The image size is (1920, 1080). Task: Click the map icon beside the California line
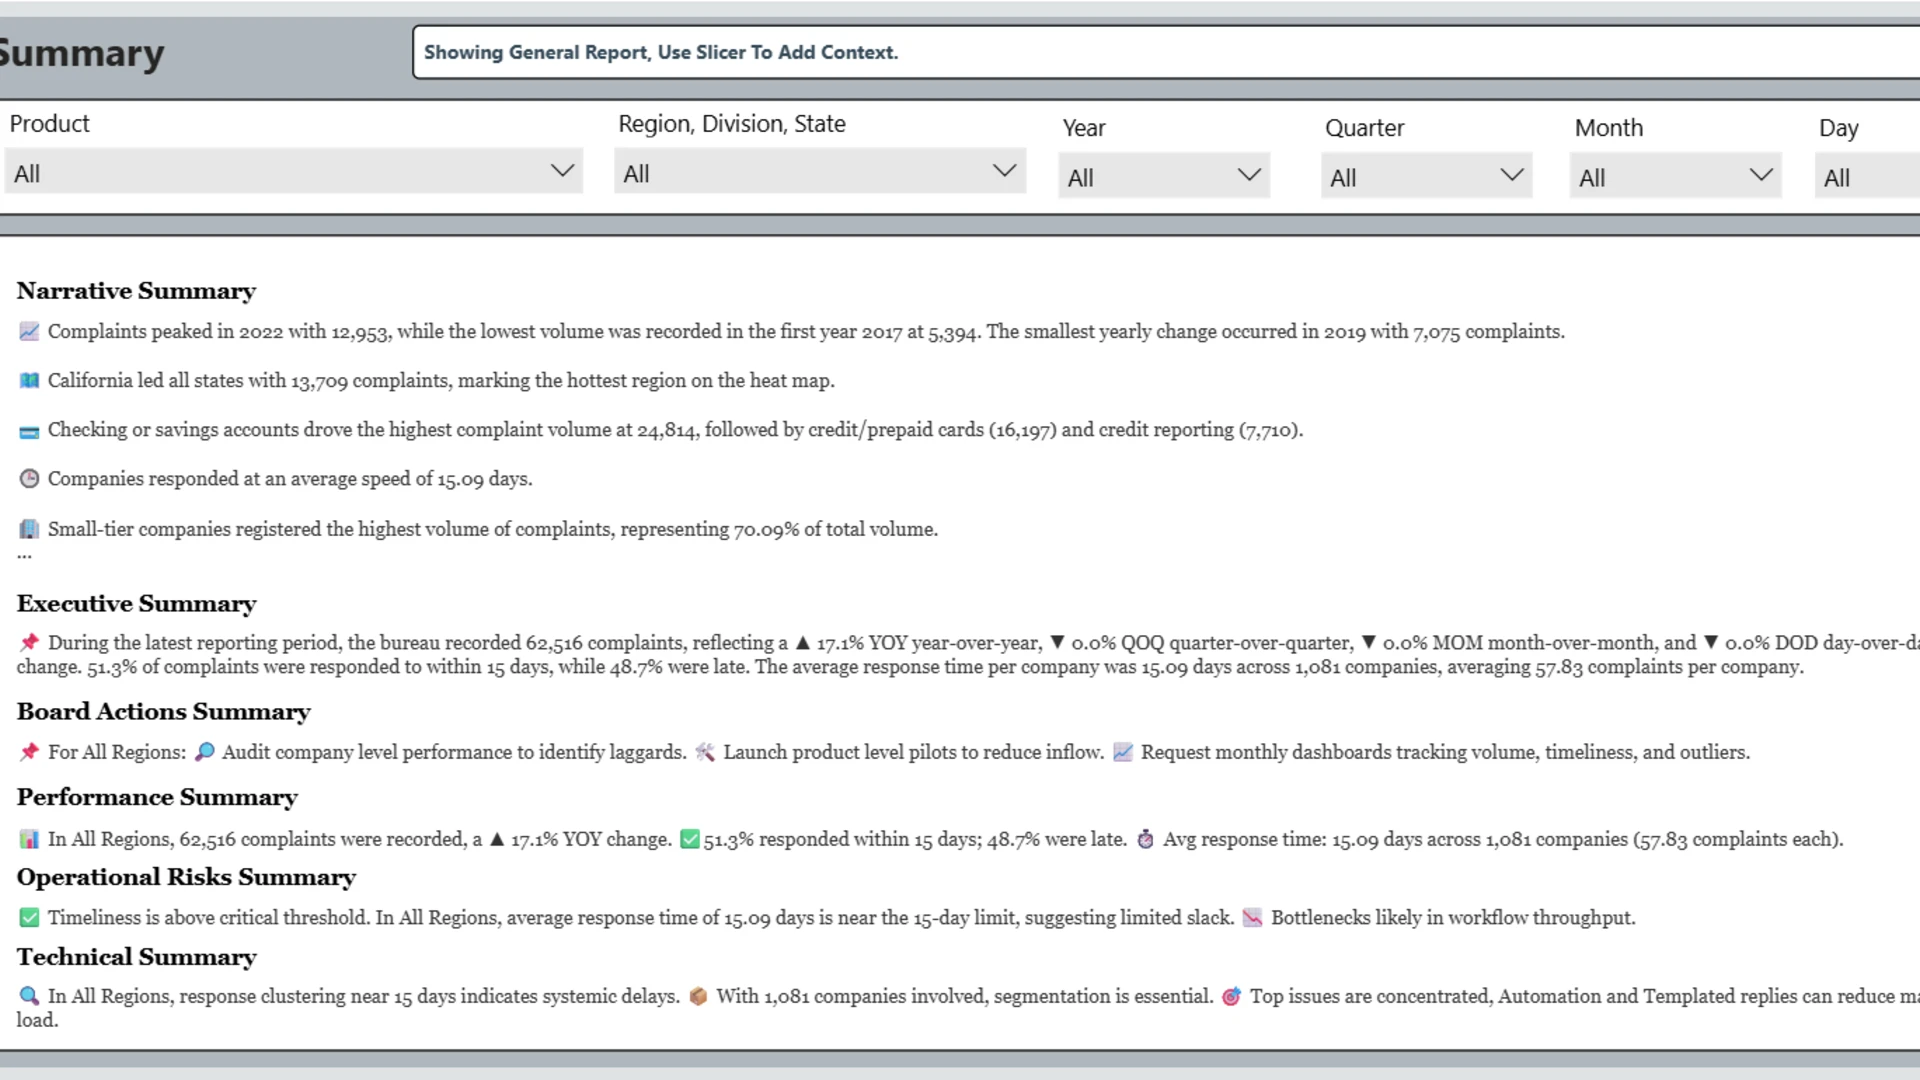29,381
